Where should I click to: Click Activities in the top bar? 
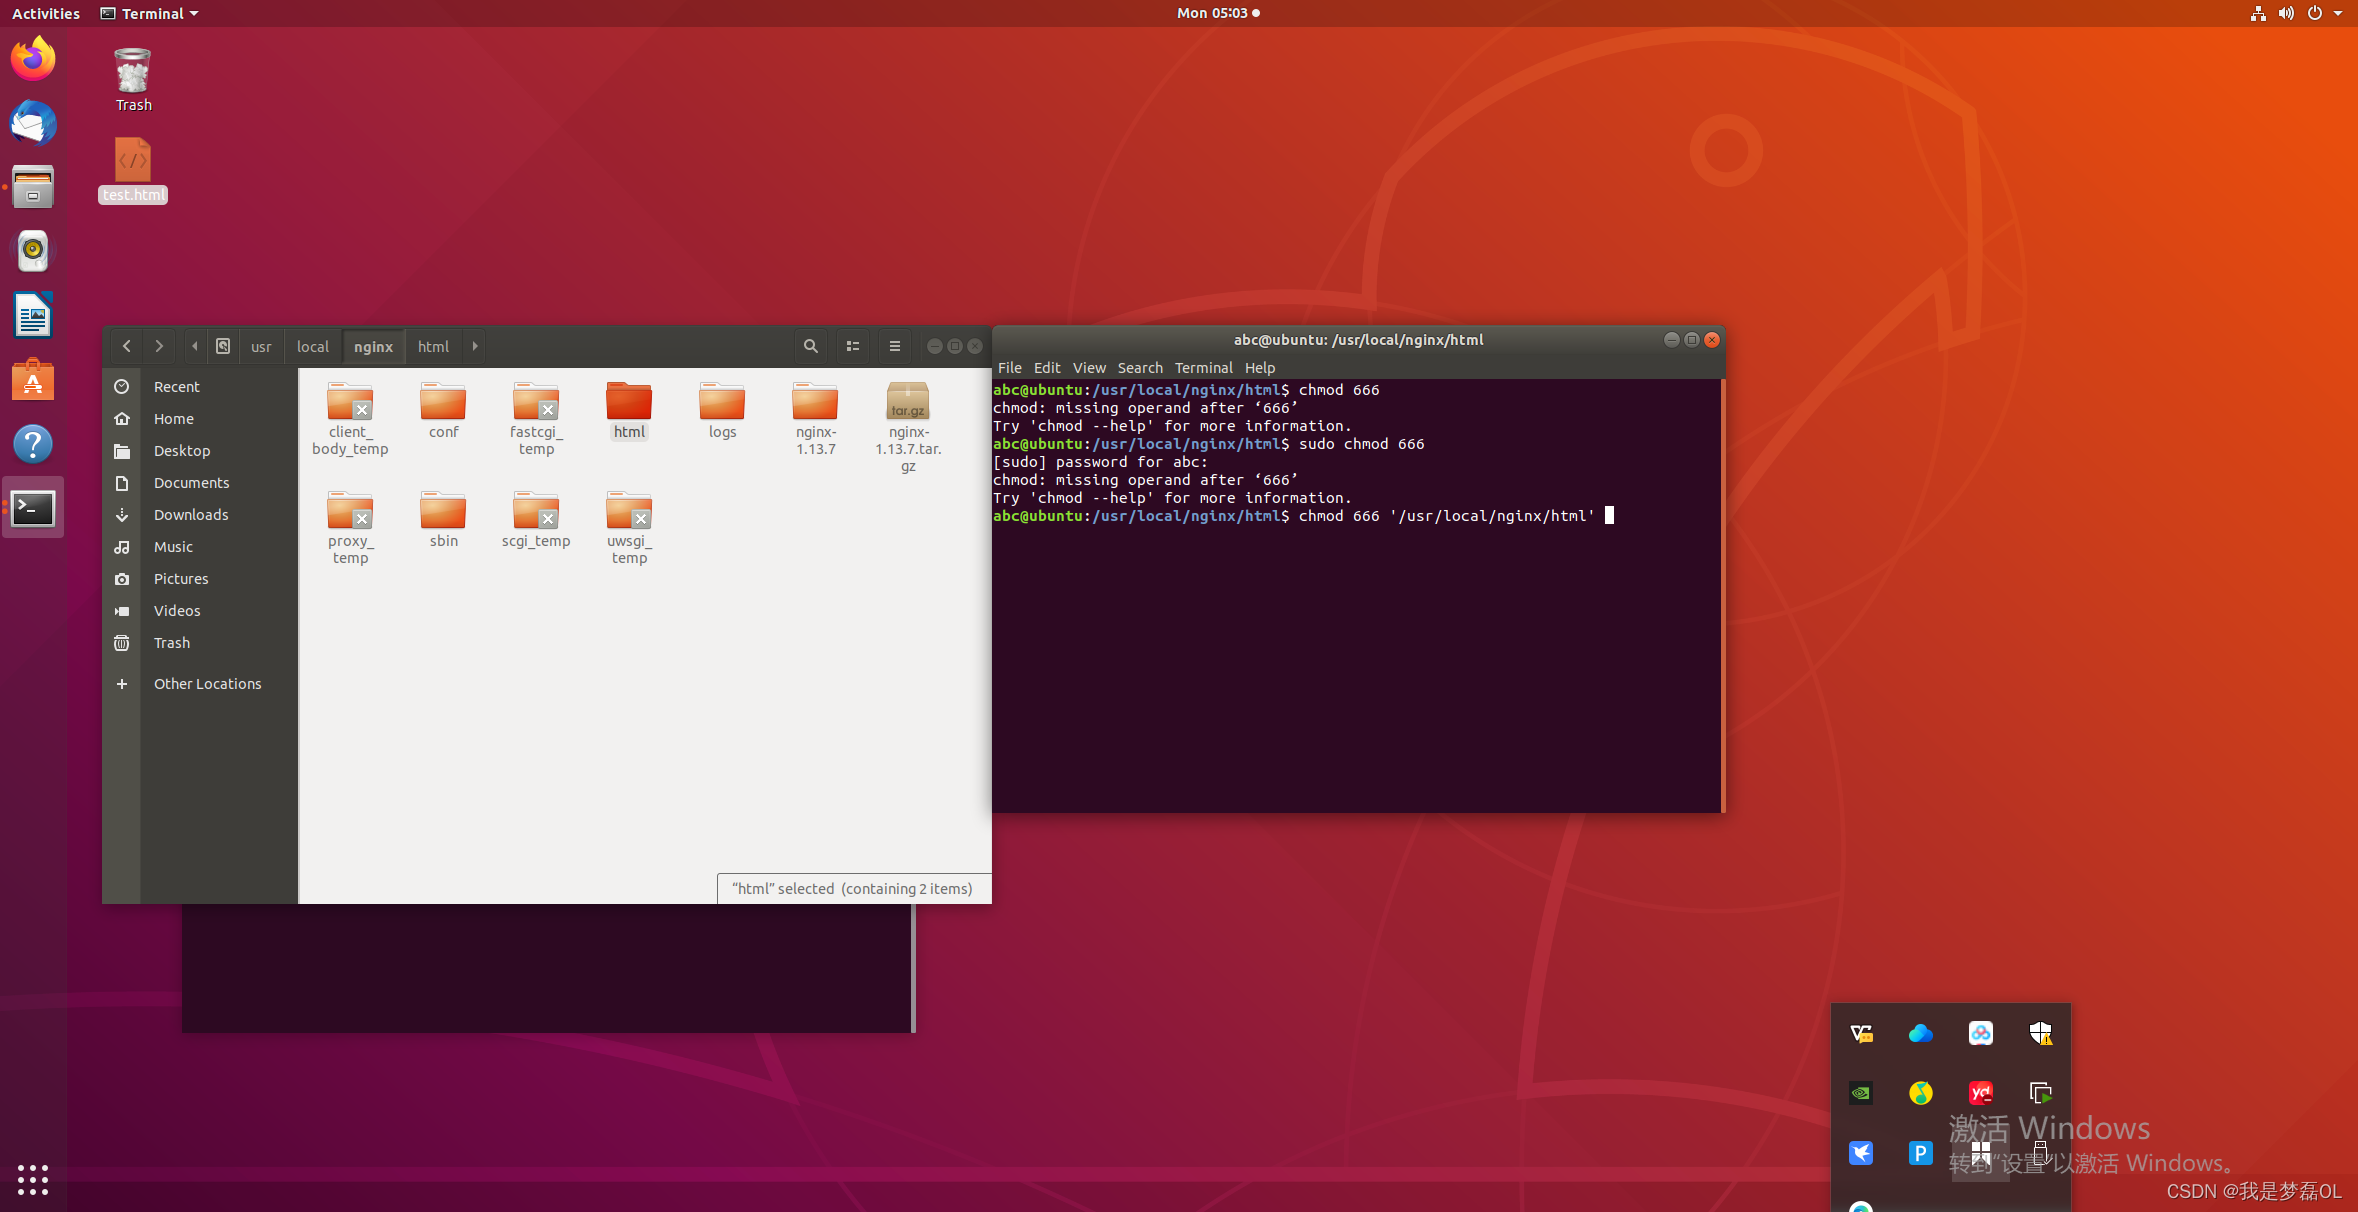(46, 13)
